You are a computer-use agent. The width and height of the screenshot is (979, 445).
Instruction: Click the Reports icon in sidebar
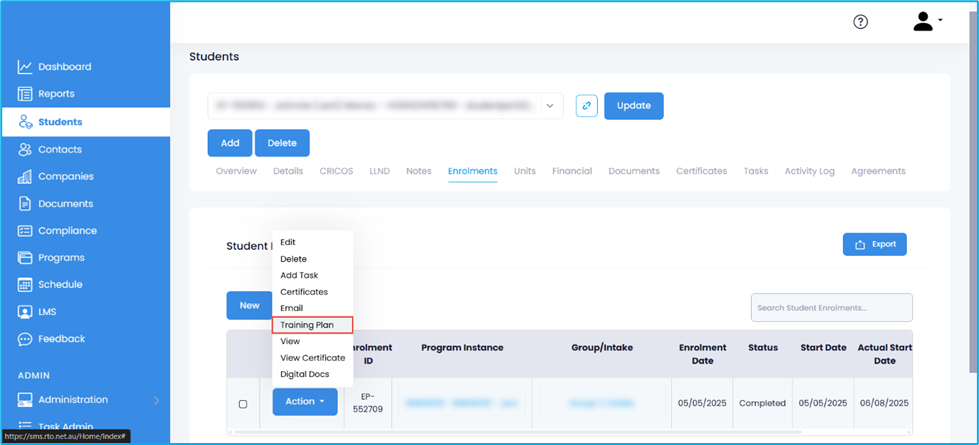pyautogui.click(x=25, y=94)
